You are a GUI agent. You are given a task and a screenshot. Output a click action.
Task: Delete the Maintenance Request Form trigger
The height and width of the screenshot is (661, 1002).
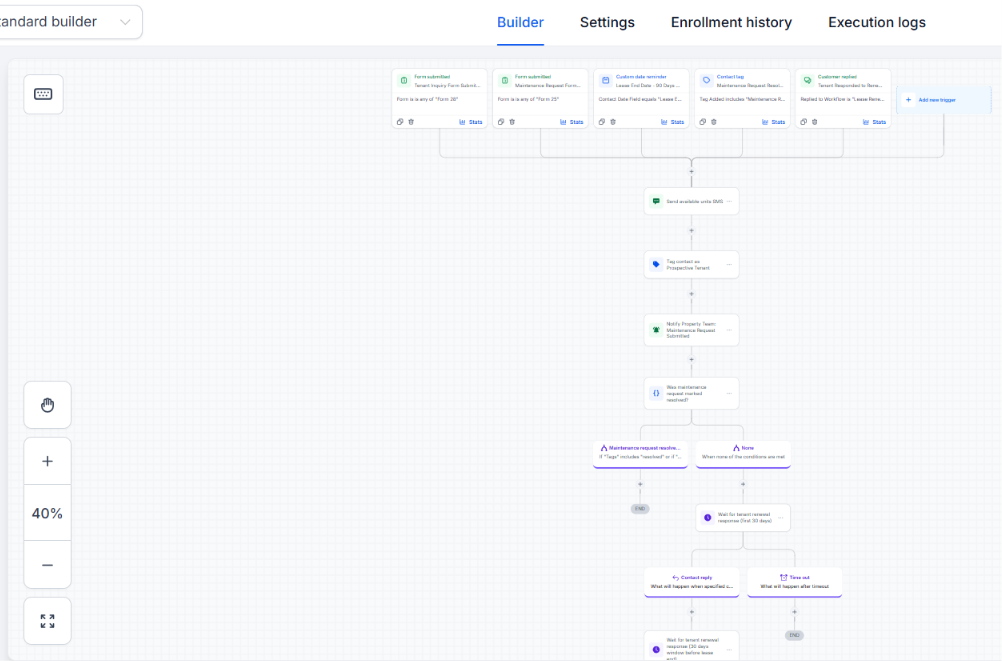click(x=512, y=121)
